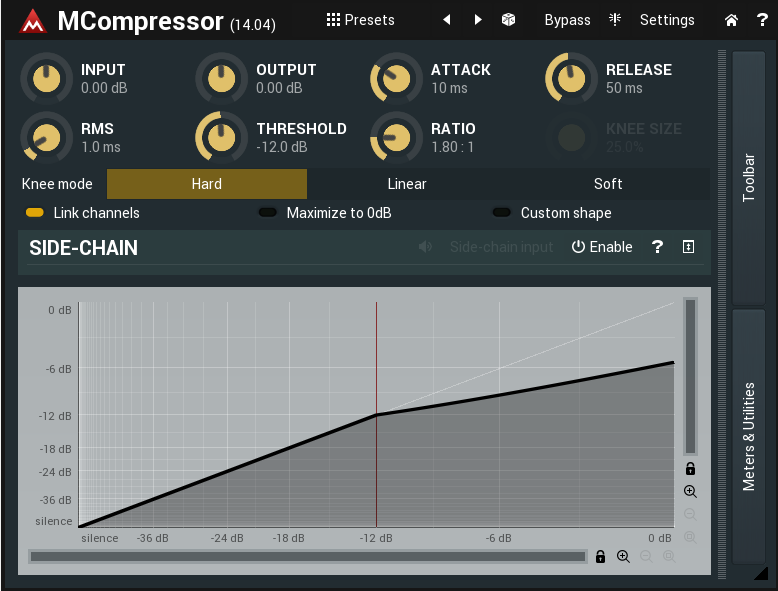The image size is (778, 591).
Task: Click the icon between Bypass and Settings
Action: [615, 19]
